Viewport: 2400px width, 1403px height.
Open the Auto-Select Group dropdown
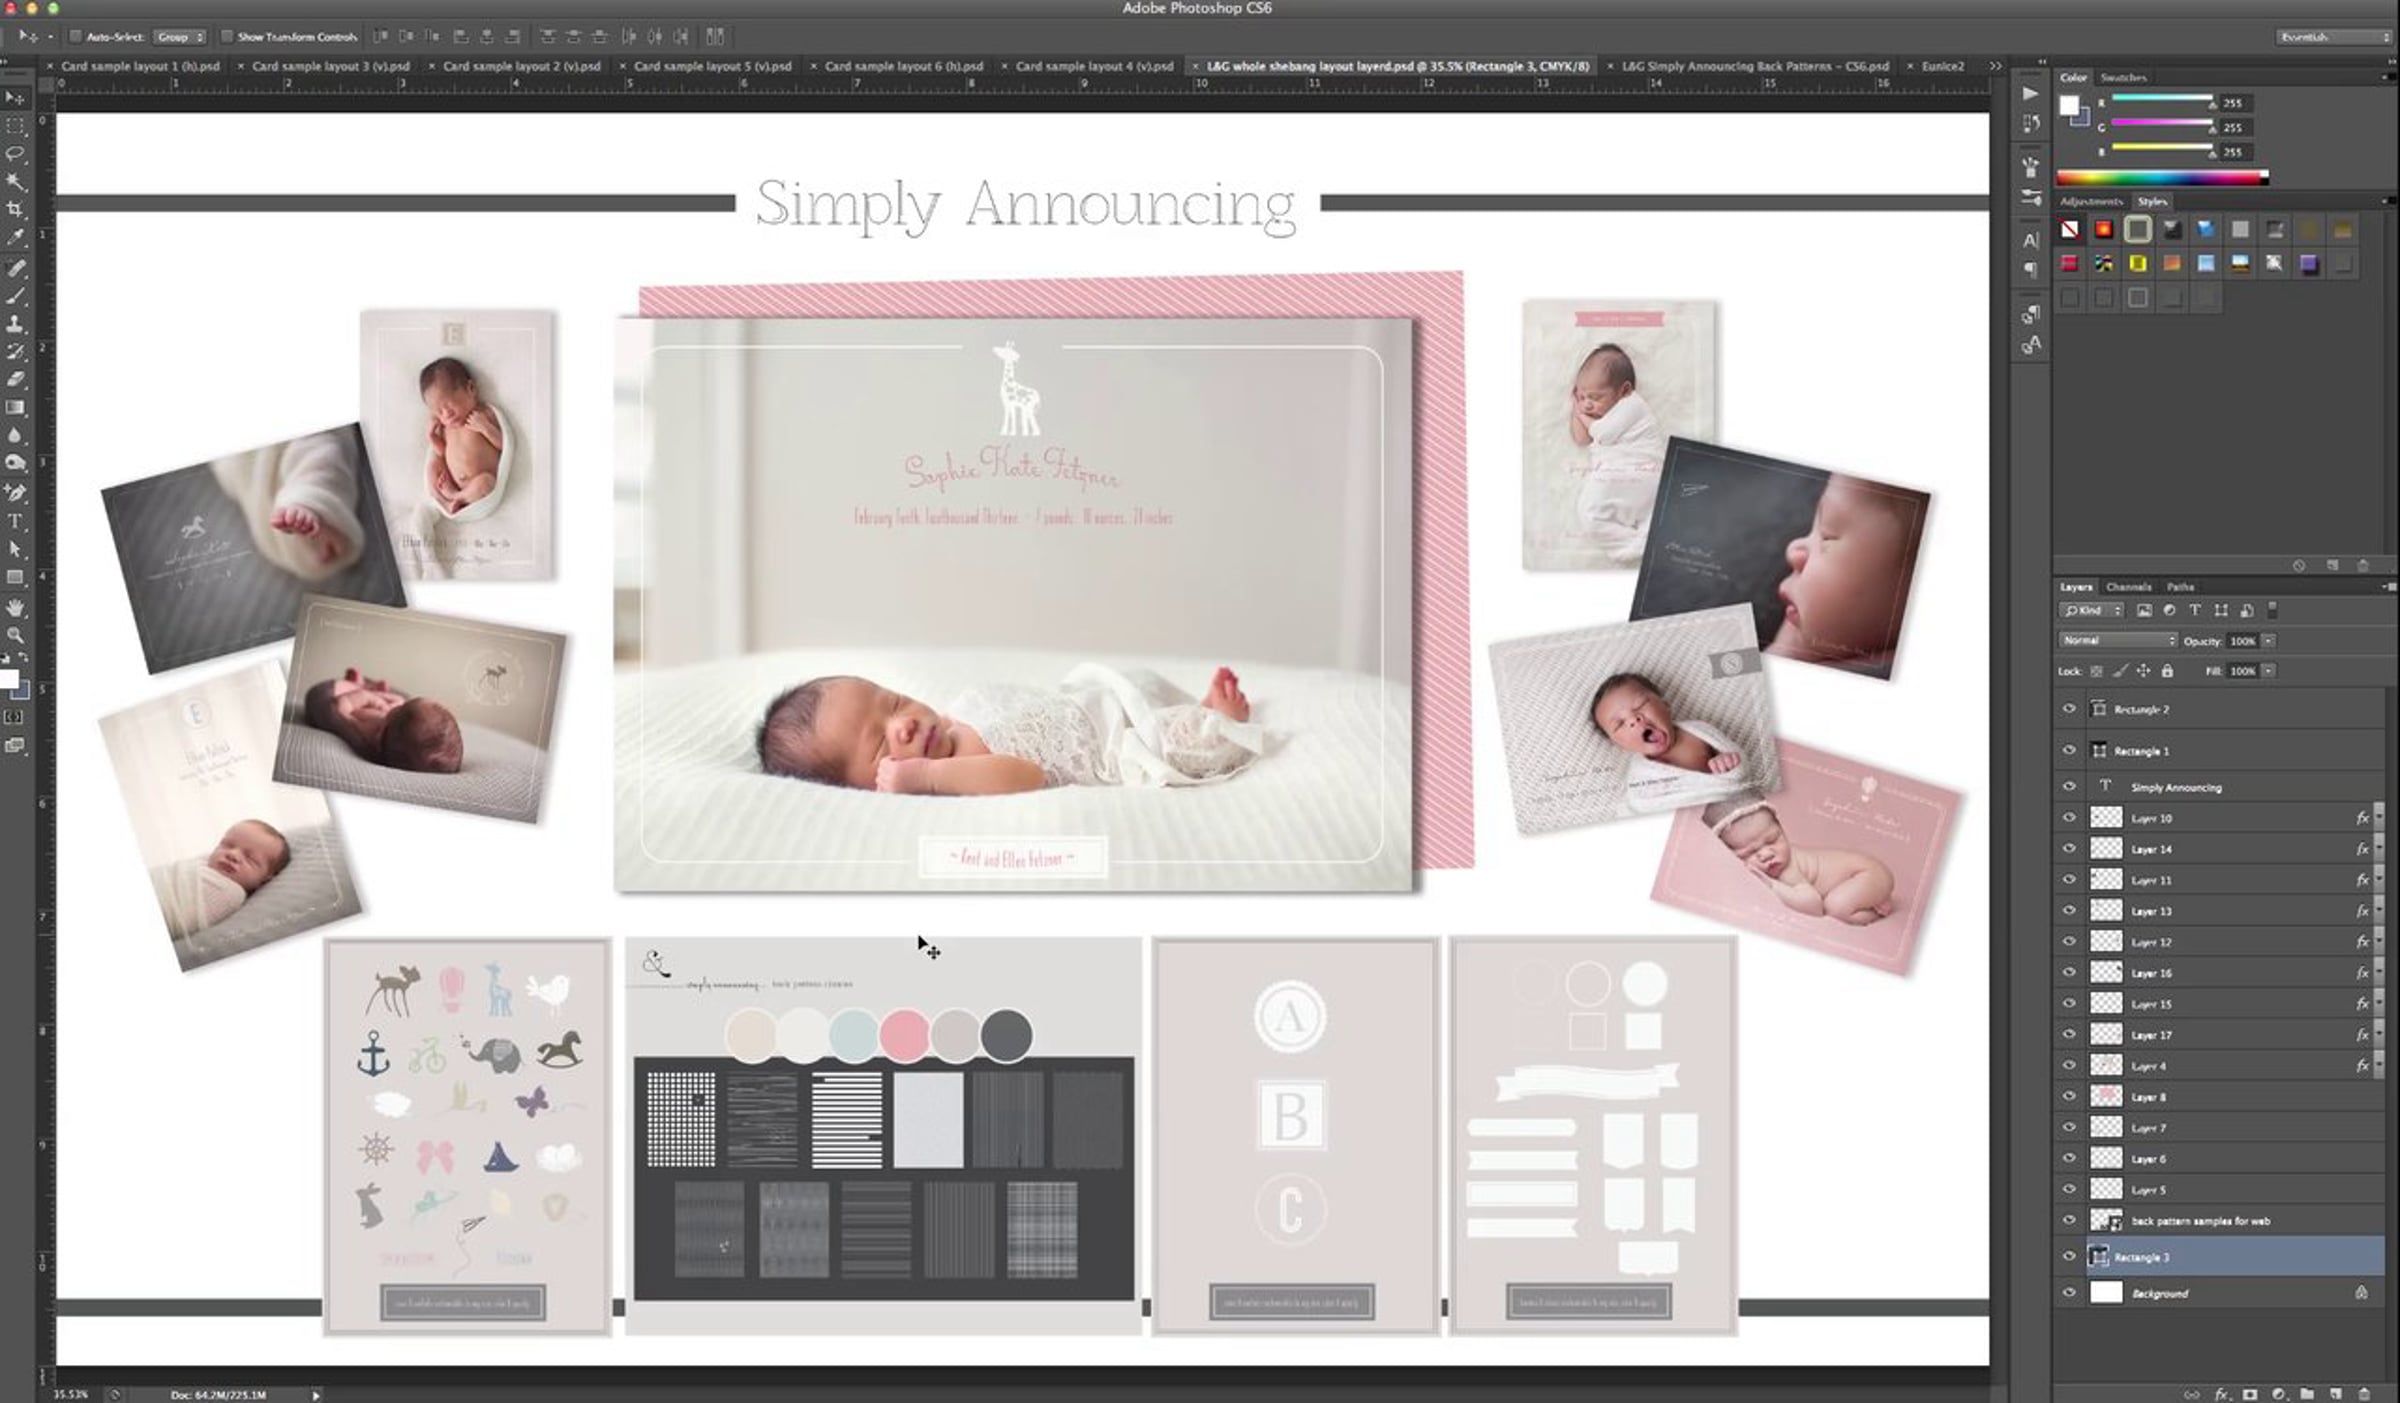pyautogui.click(x=180, y=37)
